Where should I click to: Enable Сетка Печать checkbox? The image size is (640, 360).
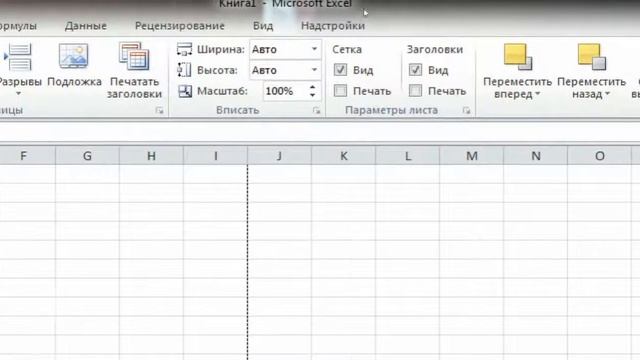coord(340,91)
